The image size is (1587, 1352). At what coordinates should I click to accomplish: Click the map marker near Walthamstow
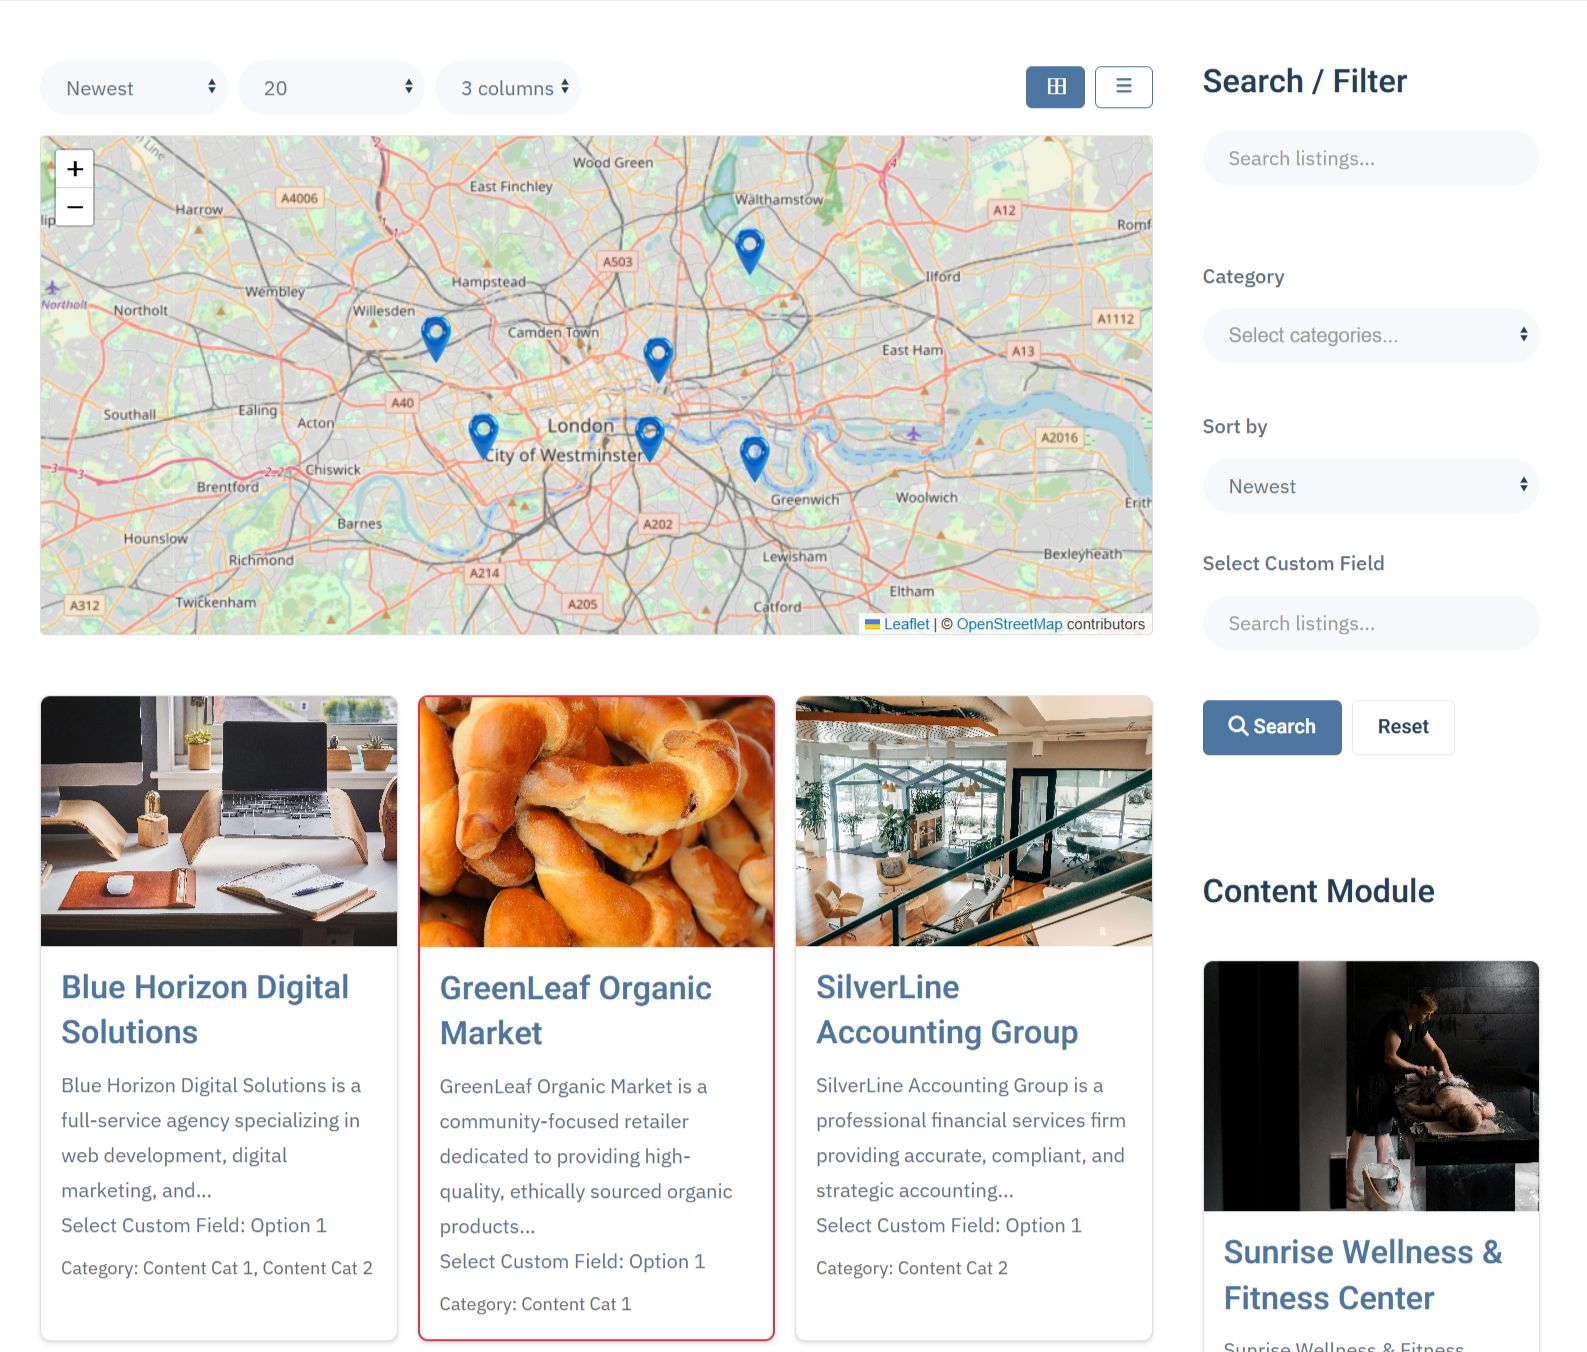[749, 251]
